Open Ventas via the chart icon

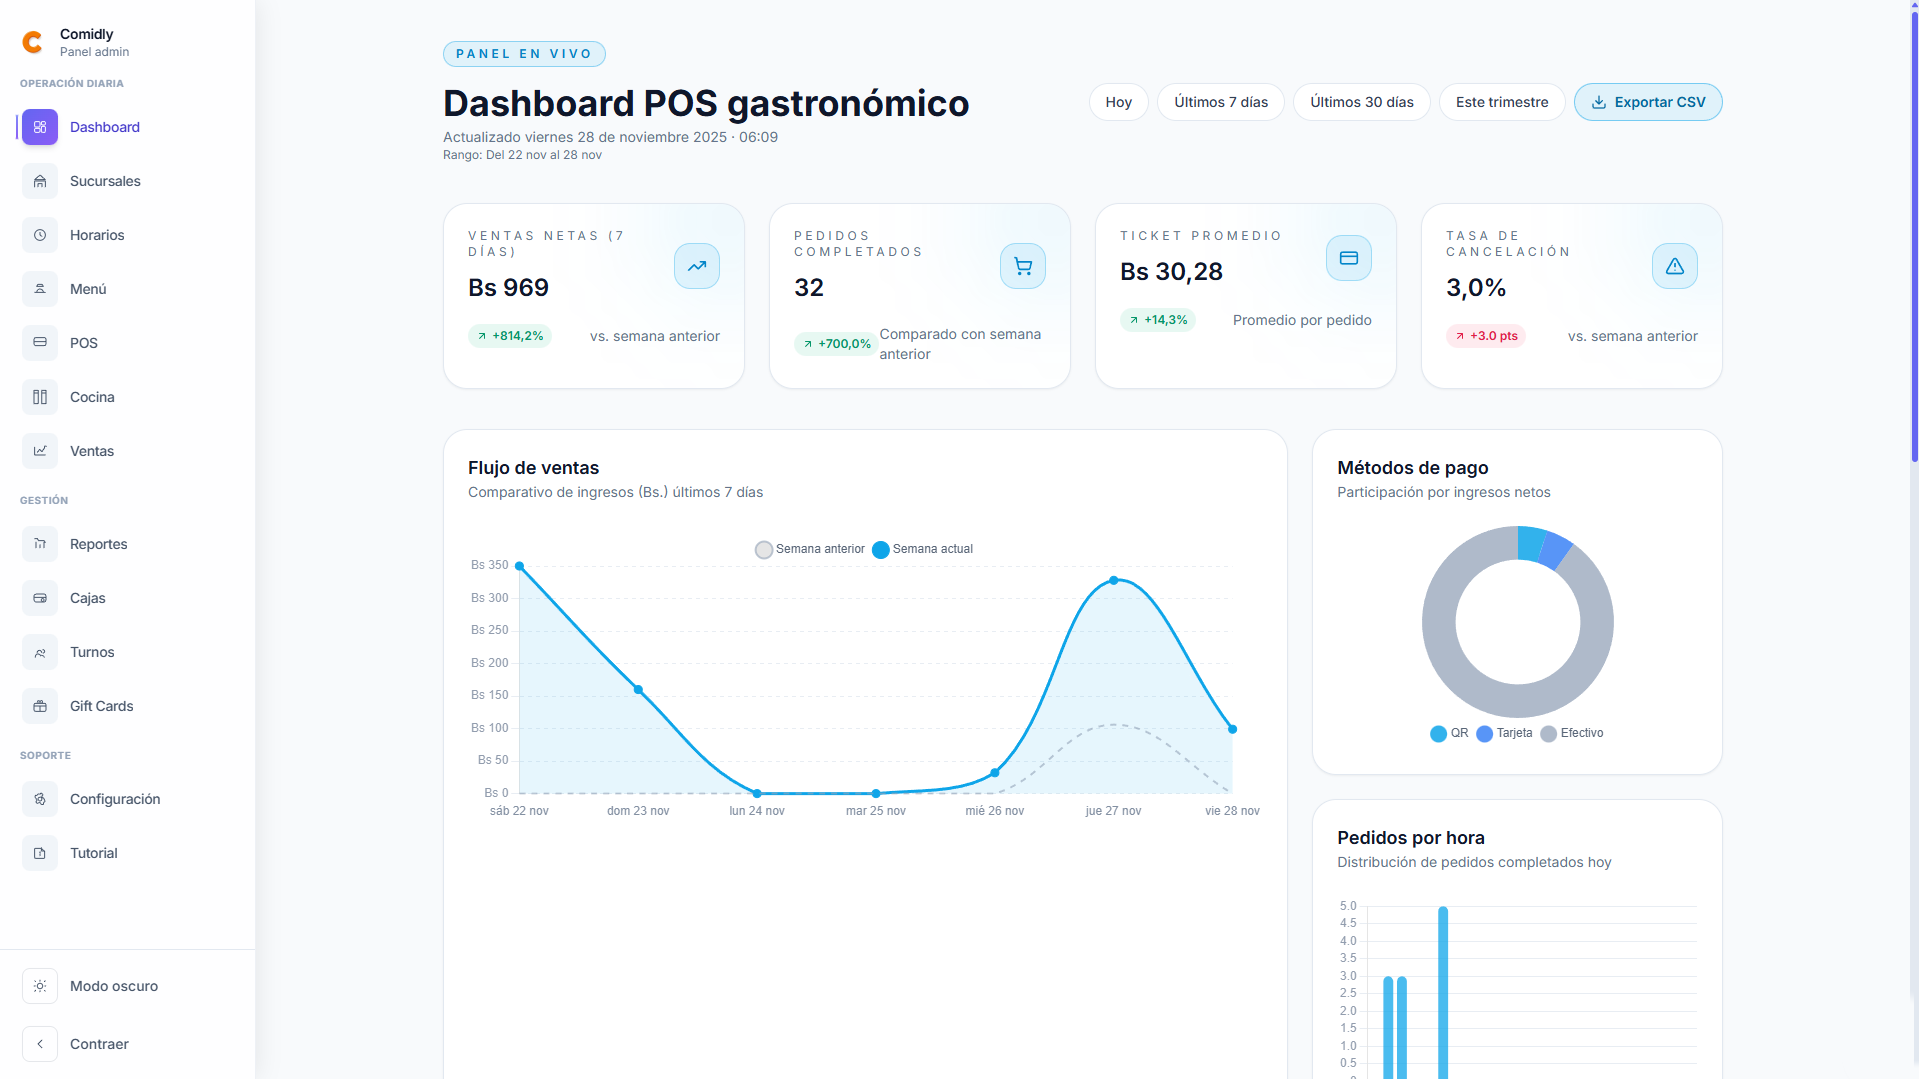tap(40, 451)
